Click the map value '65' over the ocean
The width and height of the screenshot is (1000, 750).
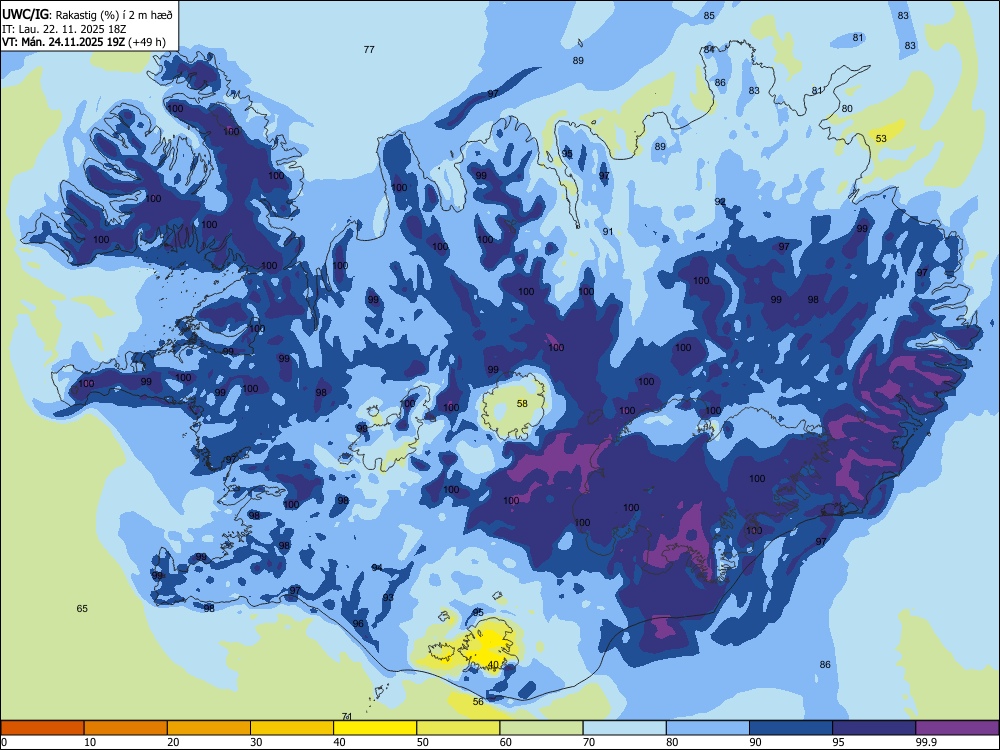click(x=82, y=608)
